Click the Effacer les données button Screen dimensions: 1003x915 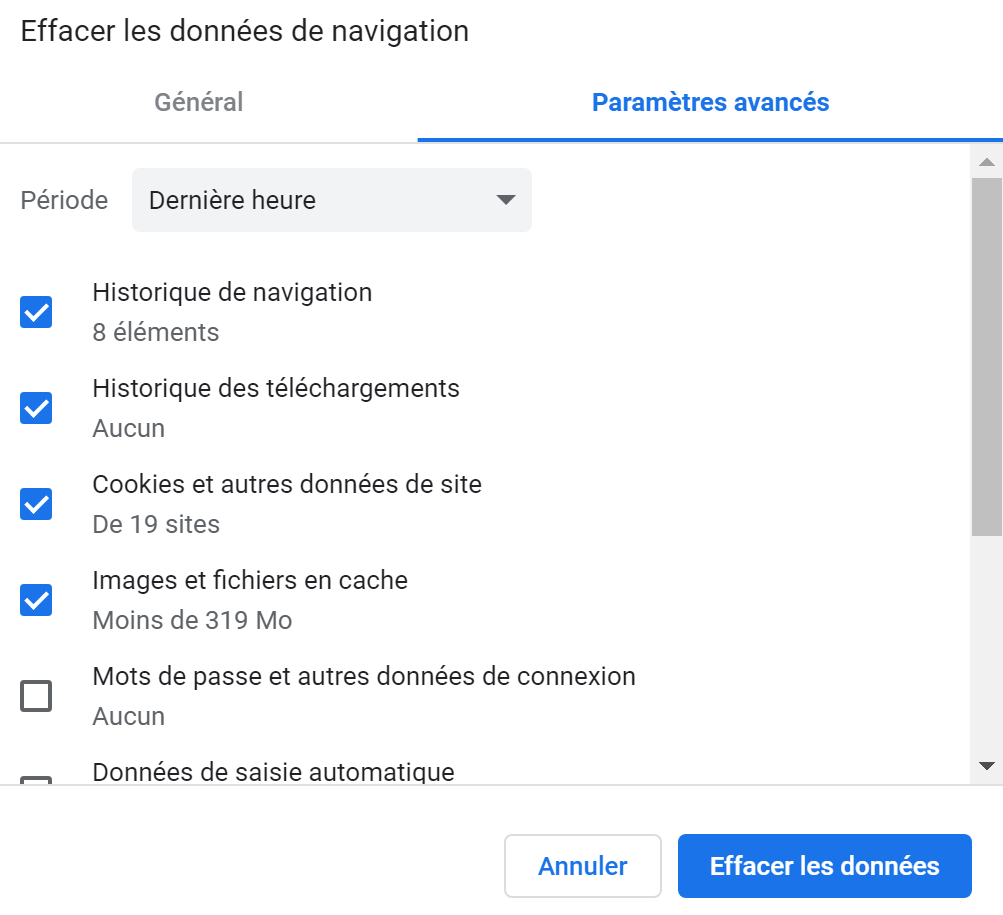coord(825,866)
